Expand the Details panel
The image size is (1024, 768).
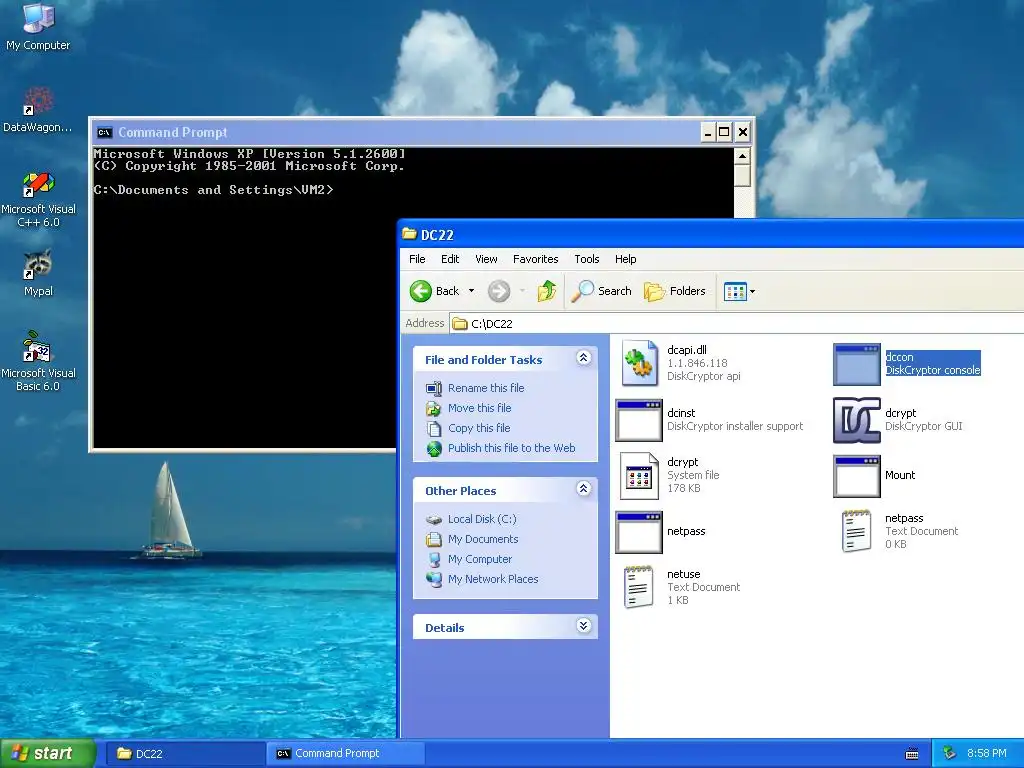pos(583,626)
